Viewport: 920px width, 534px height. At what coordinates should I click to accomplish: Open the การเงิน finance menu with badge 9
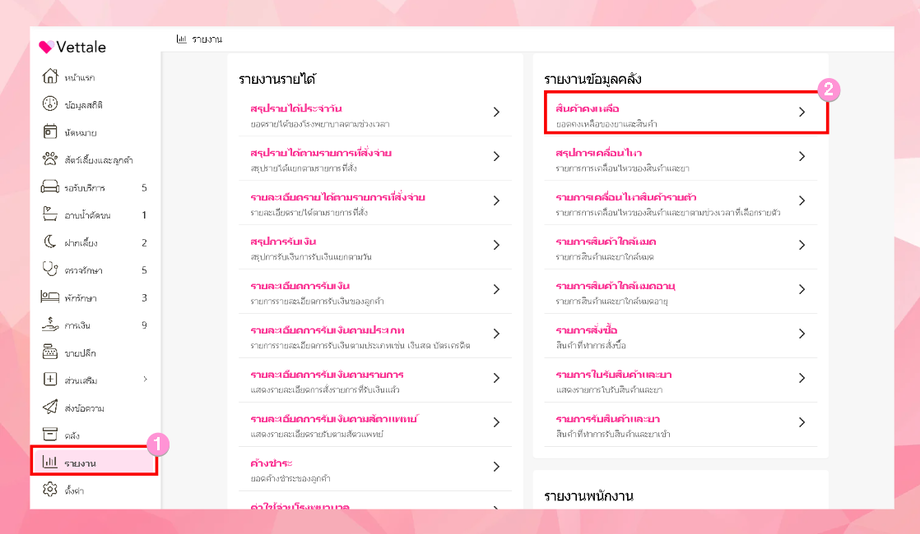[78, 325]
